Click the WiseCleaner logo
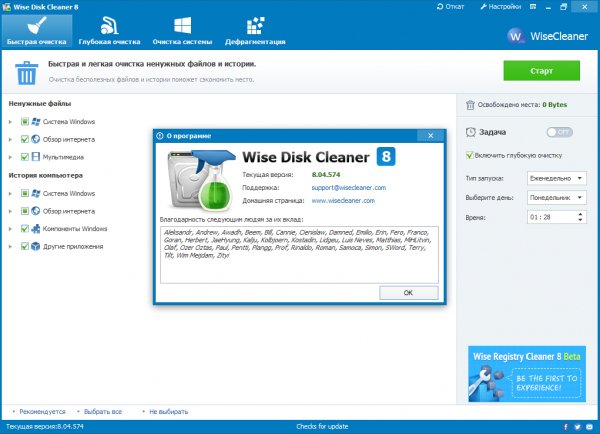This screenshot has height=434, width=600. click(x=548, y=36)
